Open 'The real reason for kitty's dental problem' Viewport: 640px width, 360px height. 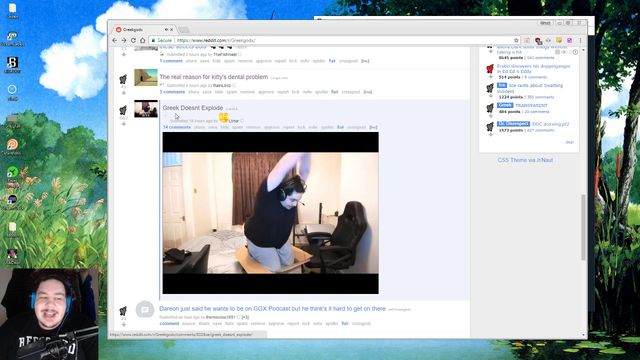click(x=213, y=77)
